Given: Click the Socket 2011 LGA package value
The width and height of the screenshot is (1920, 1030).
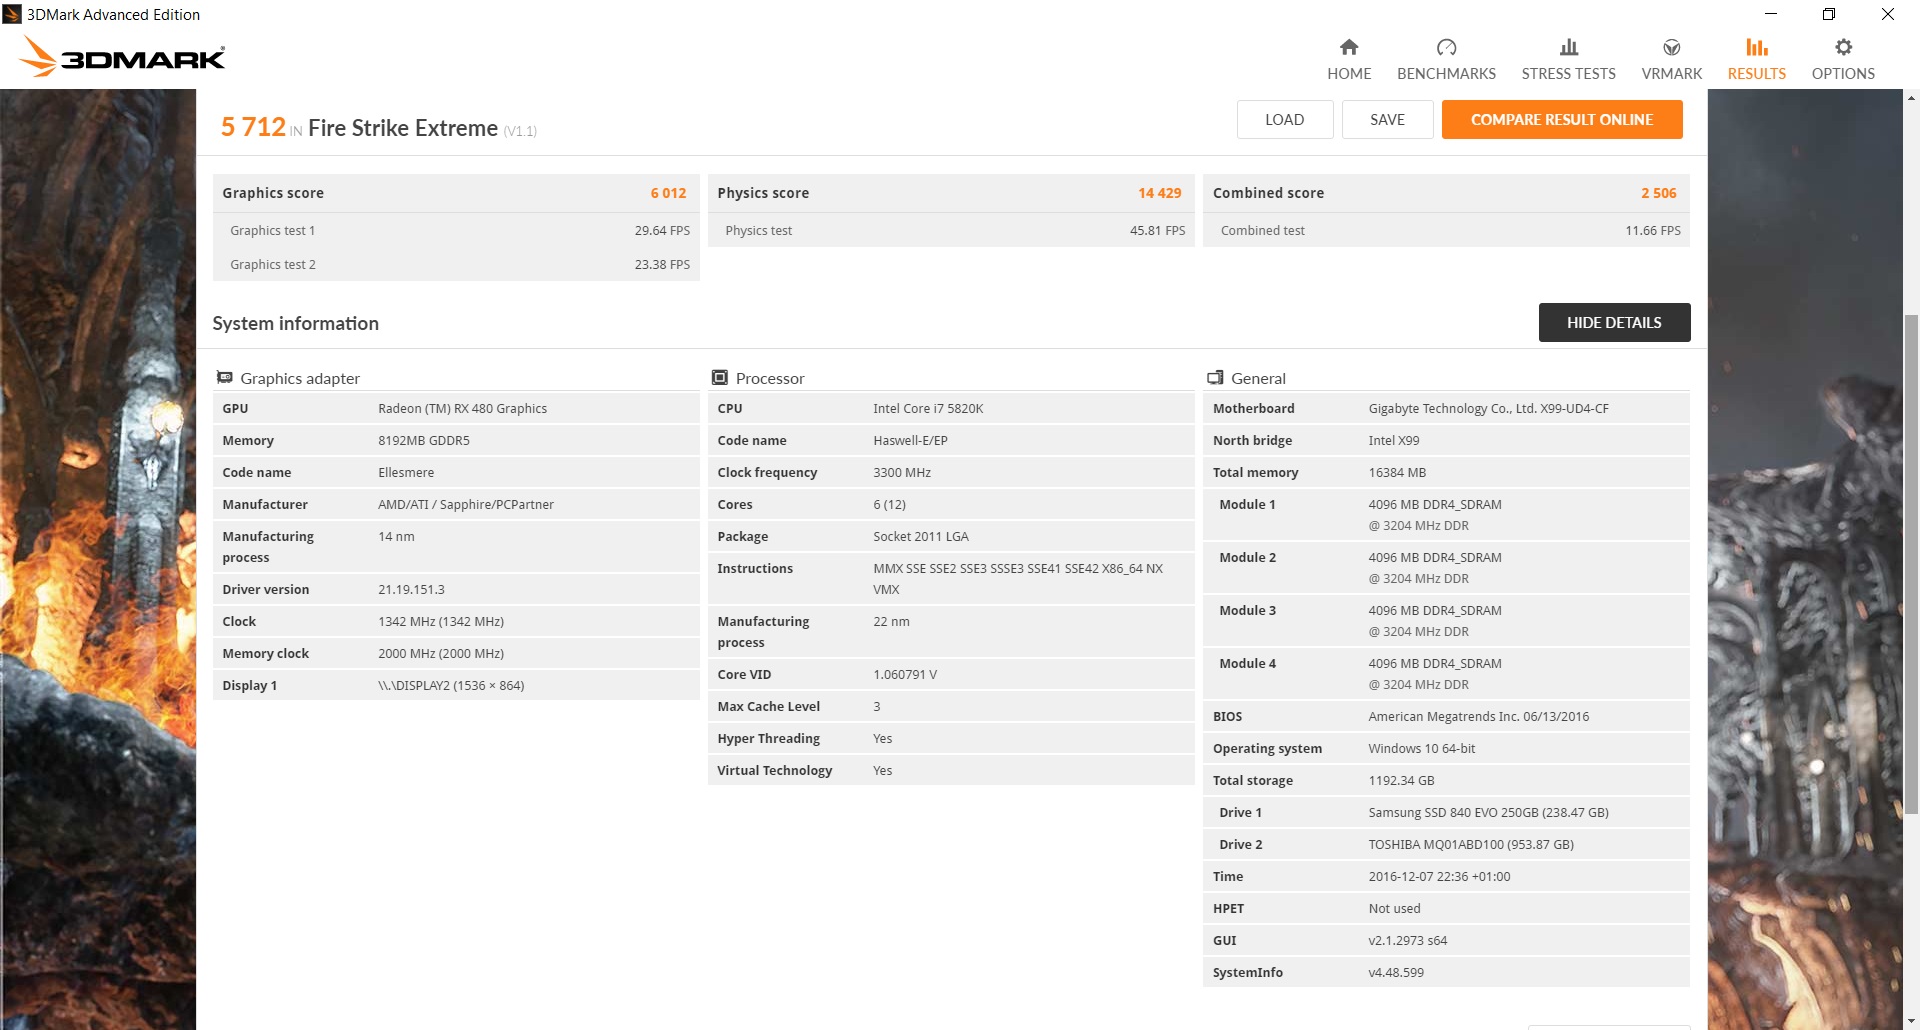Looking at the screenshot, I should (921, 536).
